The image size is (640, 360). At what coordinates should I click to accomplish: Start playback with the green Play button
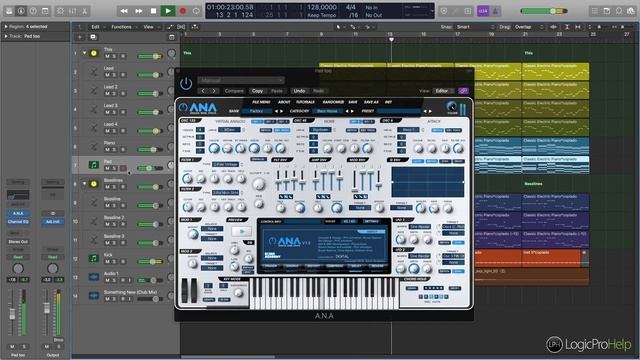[168, 11]
